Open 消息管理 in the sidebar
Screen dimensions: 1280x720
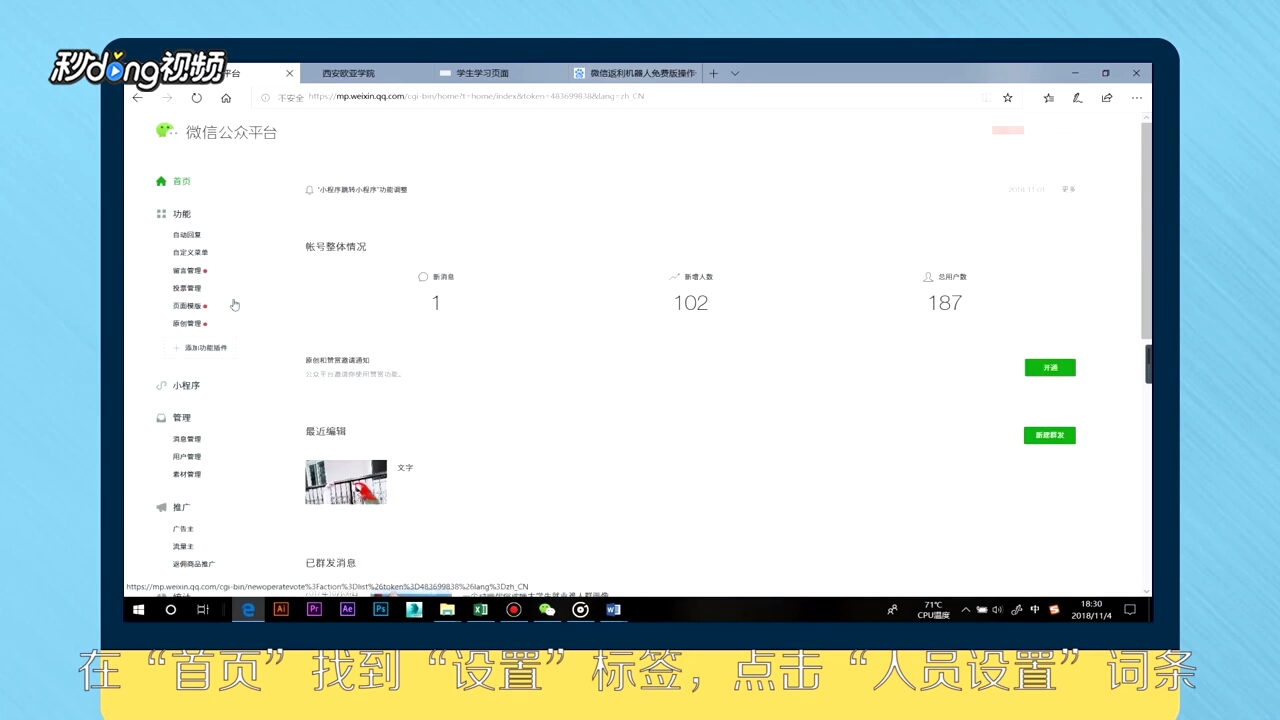[x=187, y=439]
